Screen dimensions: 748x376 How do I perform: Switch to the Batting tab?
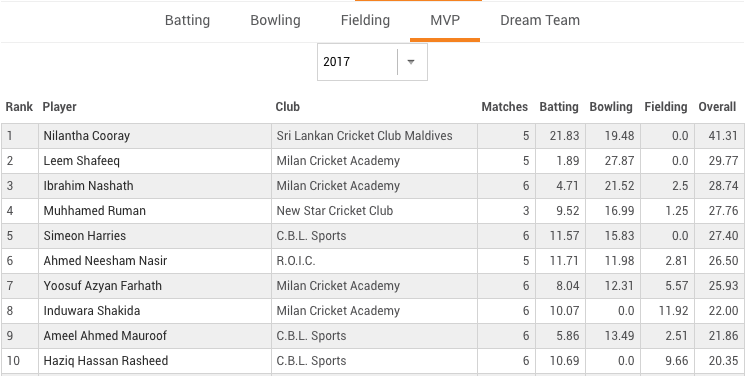click(187, 20)
